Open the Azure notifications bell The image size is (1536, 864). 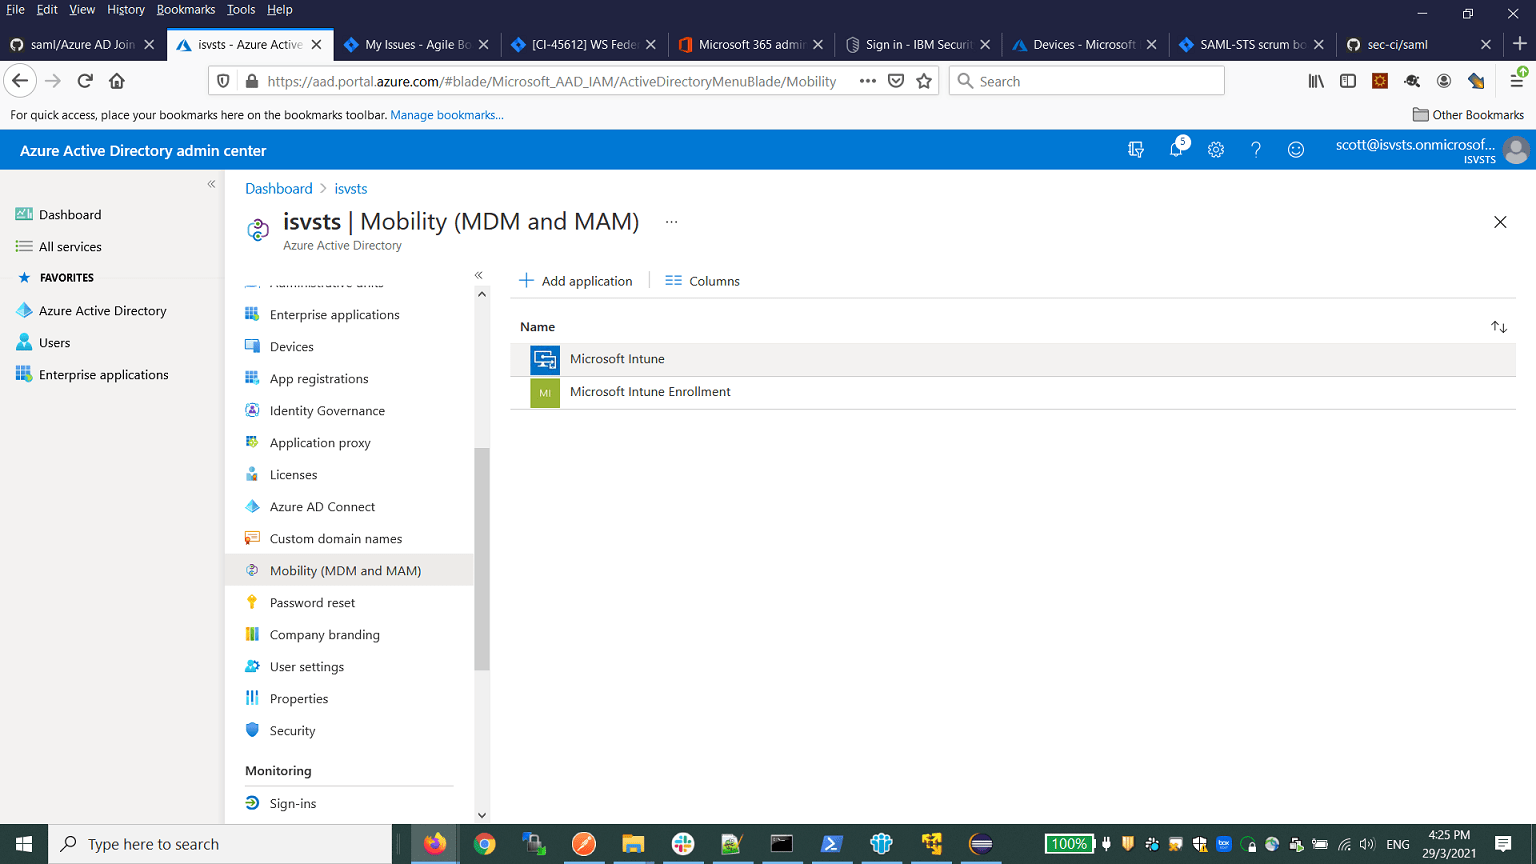point(1176,149)
